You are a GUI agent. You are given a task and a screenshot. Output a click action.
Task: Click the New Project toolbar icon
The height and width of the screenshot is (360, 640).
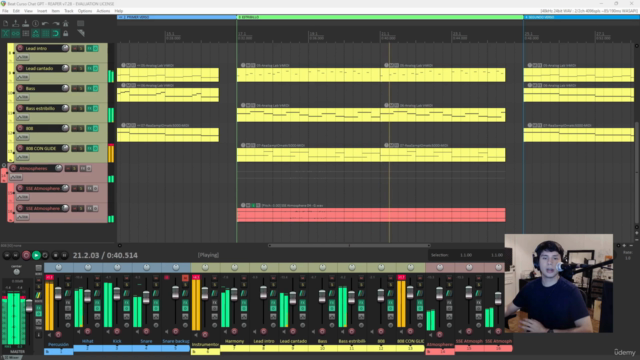coord(6,24)
